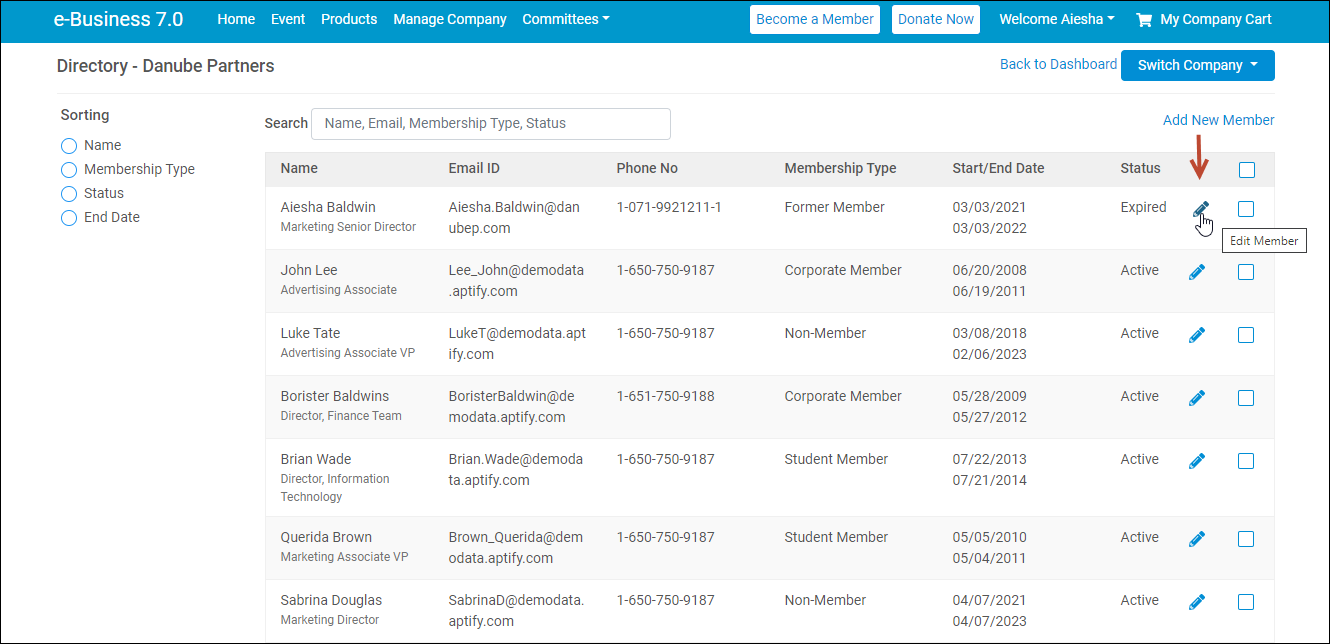Click the Status column header
Viewport: 1330px width, 644px height.
click(x=1140, y=168)
